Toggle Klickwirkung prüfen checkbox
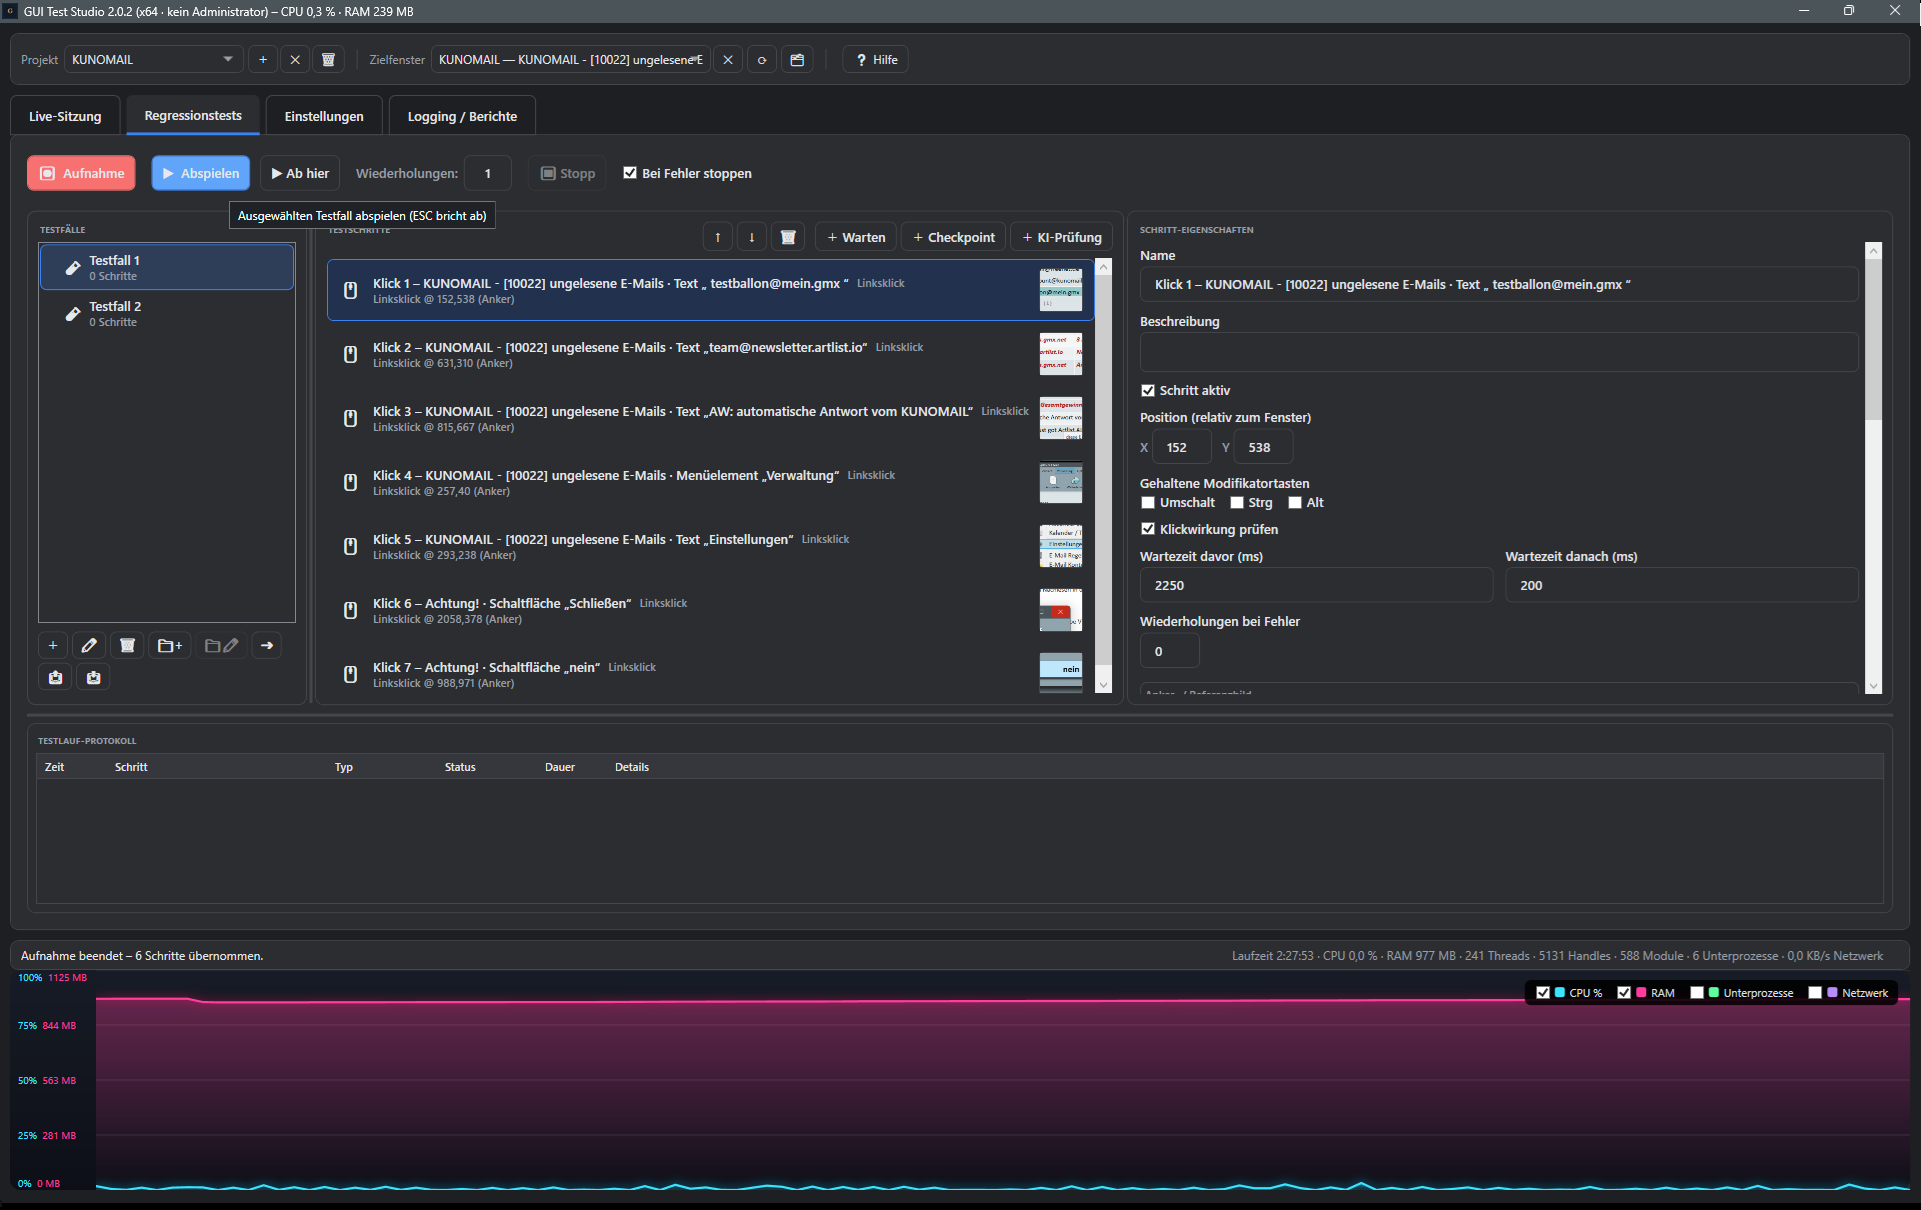This screenshot has height=1210, width=1921. (1148, 529)
